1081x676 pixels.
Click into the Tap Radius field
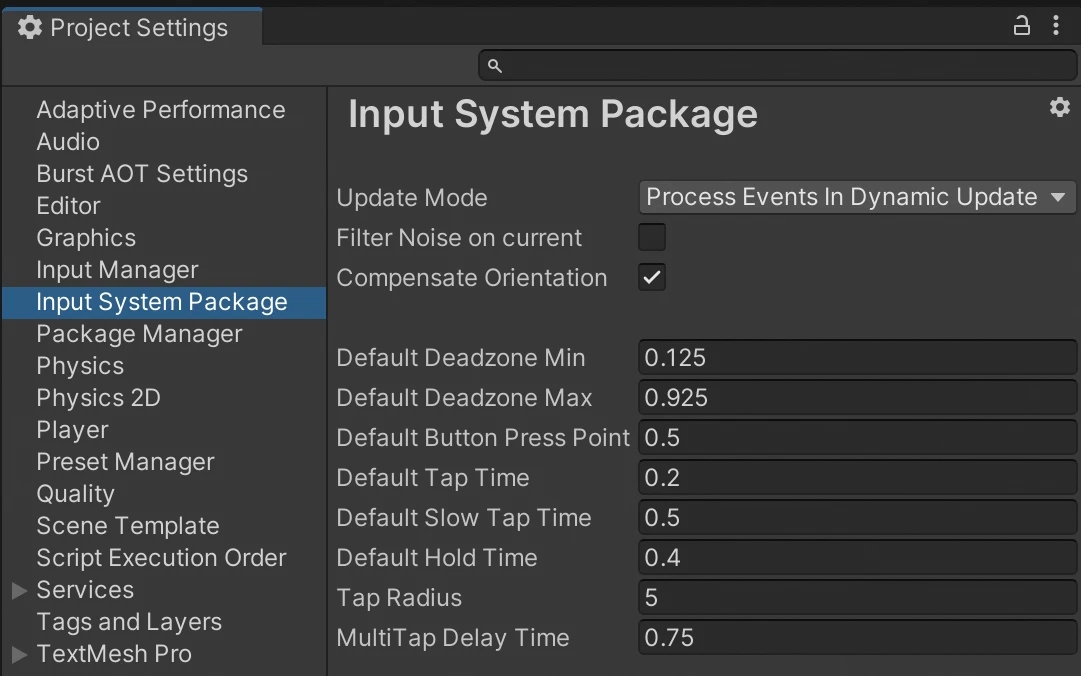coord(856,598)
